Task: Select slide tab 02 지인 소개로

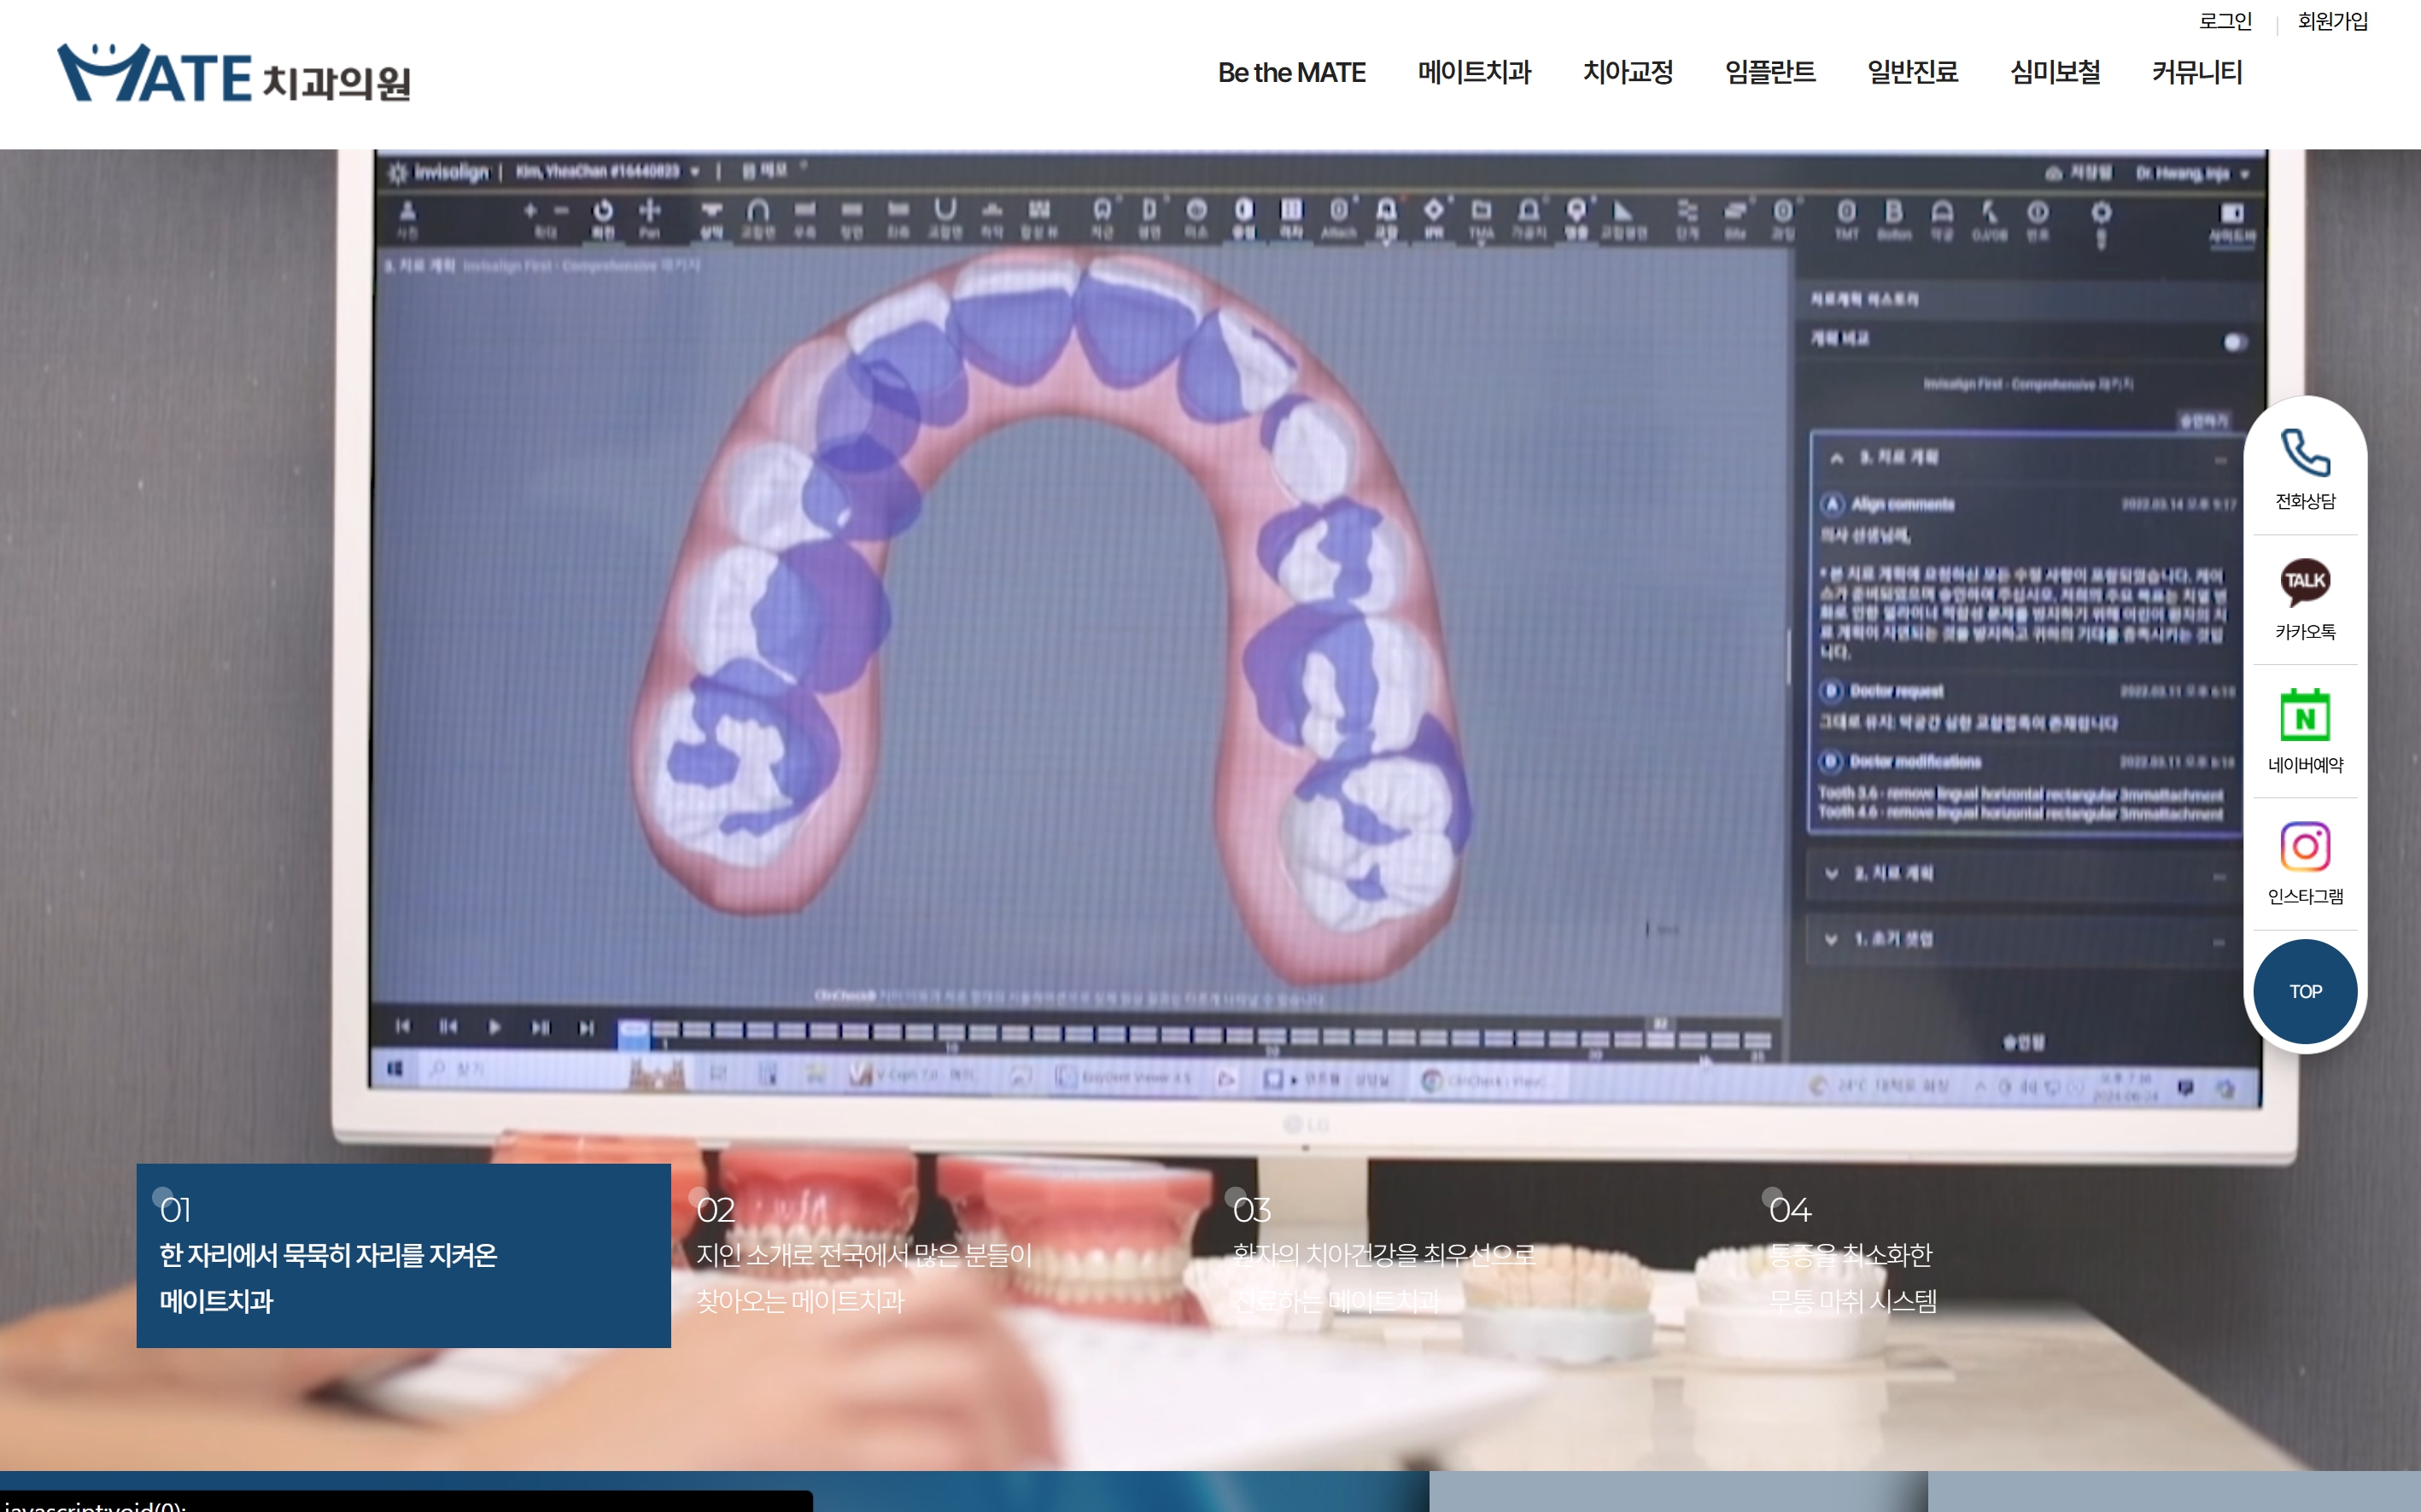Action: pyautogui.click(x=939, y=1255)
